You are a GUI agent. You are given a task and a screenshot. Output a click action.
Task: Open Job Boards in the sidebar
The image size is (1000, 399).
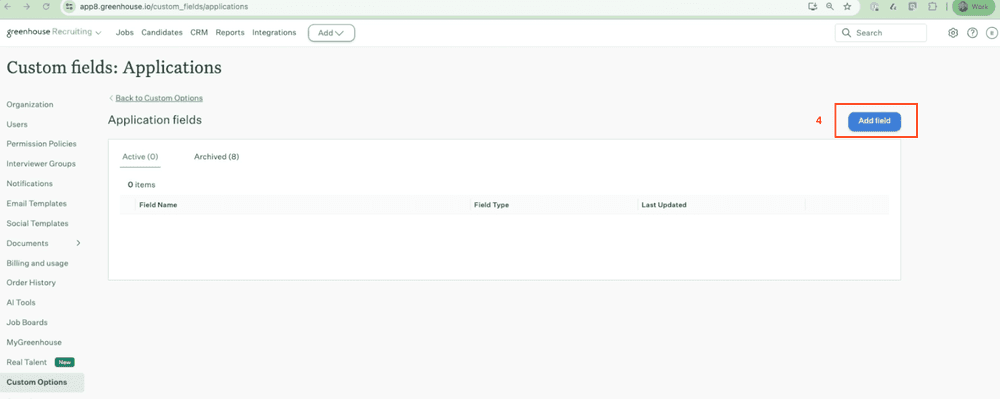click(x=27, y=323)
